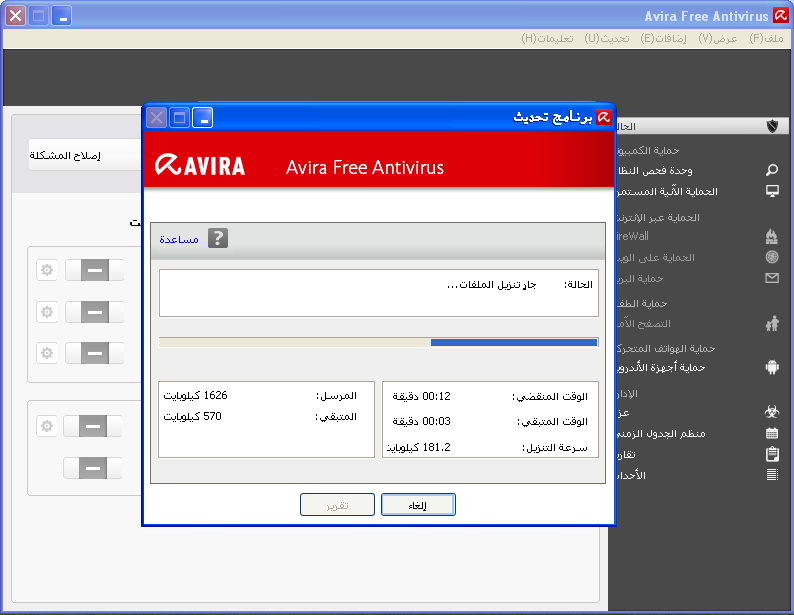Click Avira icon in main window title bar
Image resolution: width=794 pixels, height=615 pixels.
tap(780, 16)
